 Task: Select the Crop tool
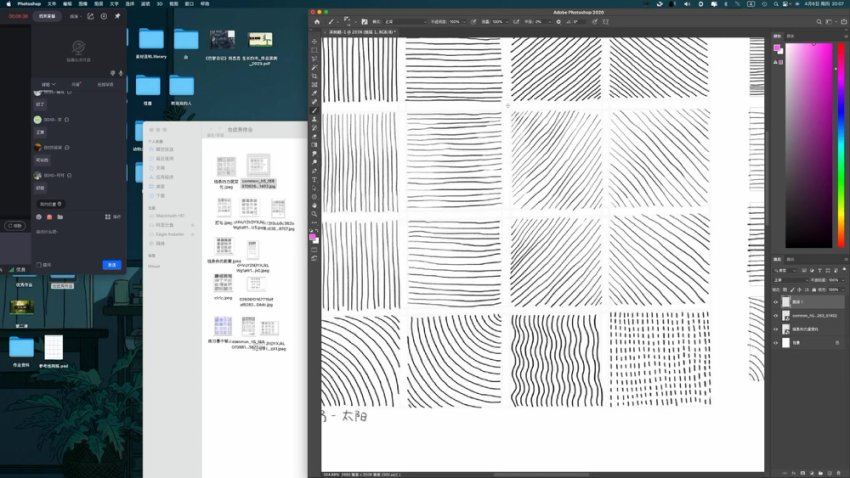[314, 76]
